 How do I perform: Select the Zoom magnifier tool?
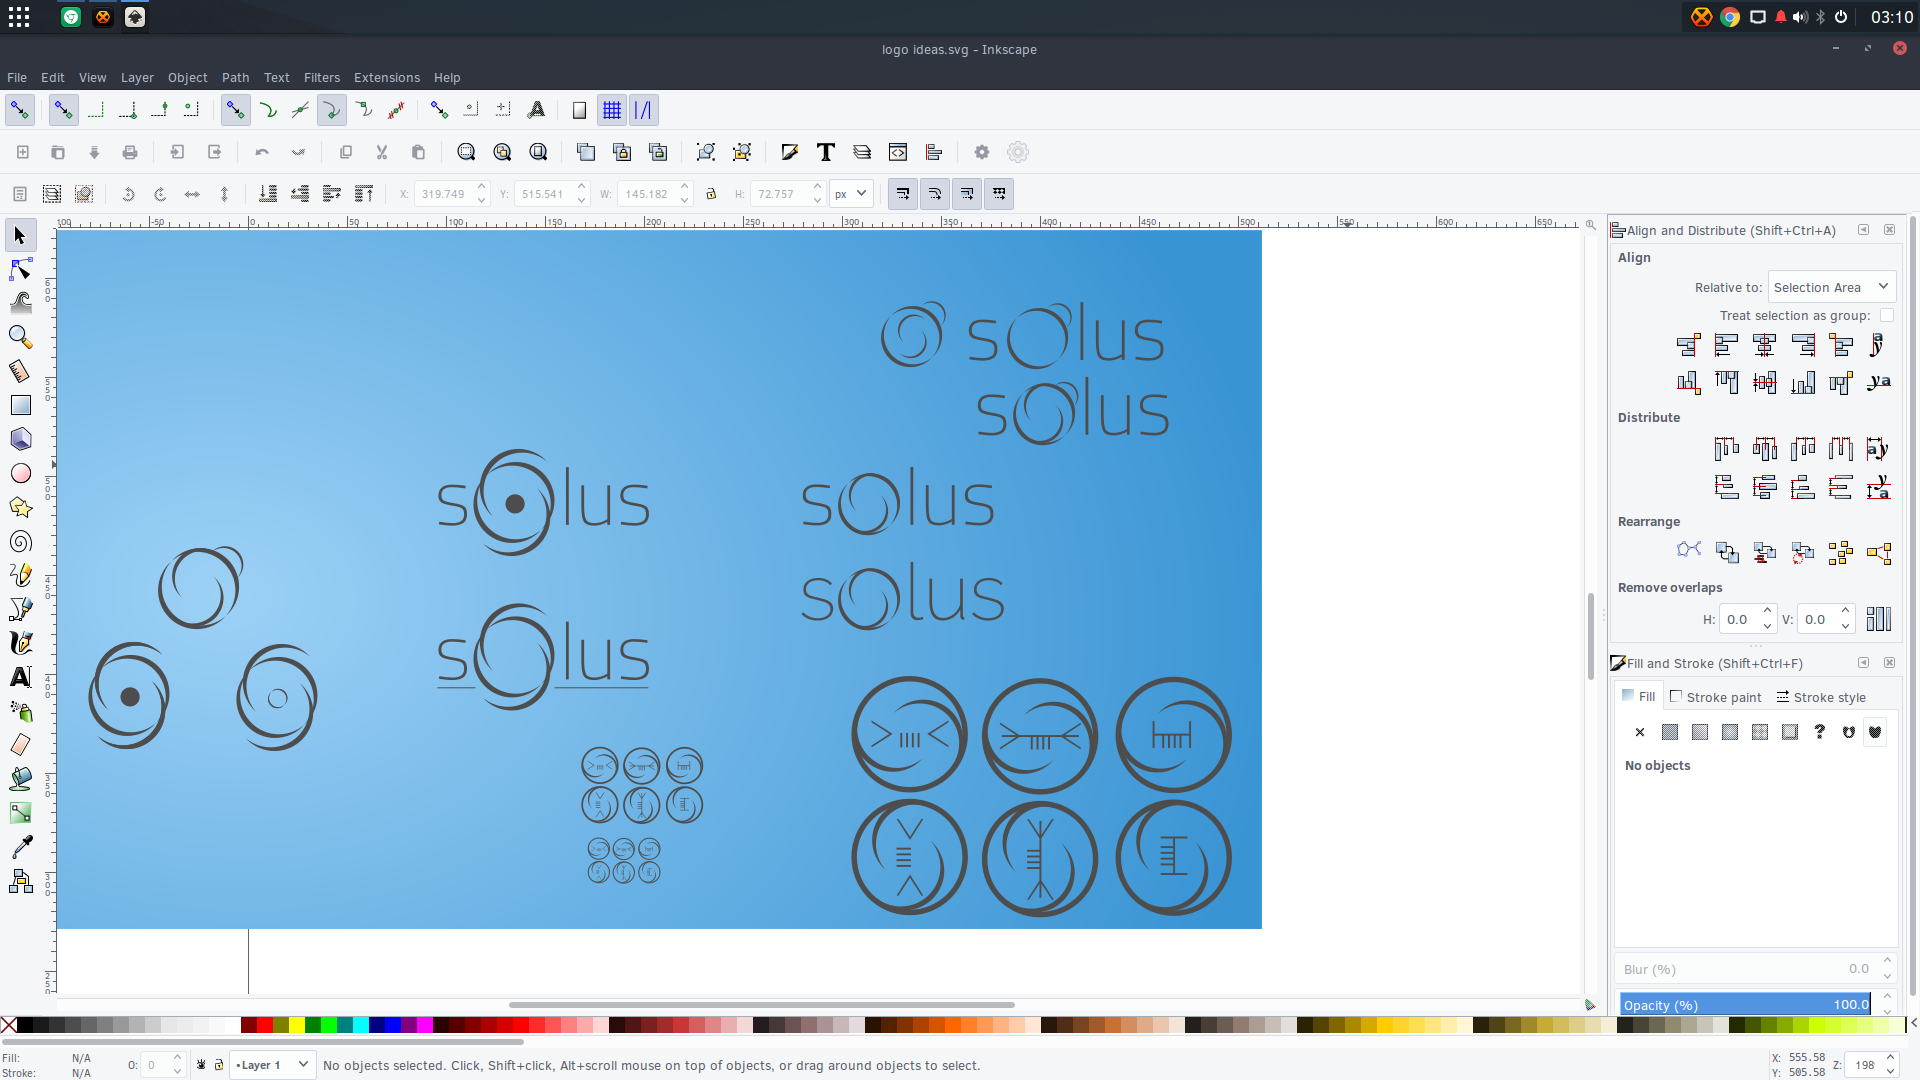pos(20,337)
